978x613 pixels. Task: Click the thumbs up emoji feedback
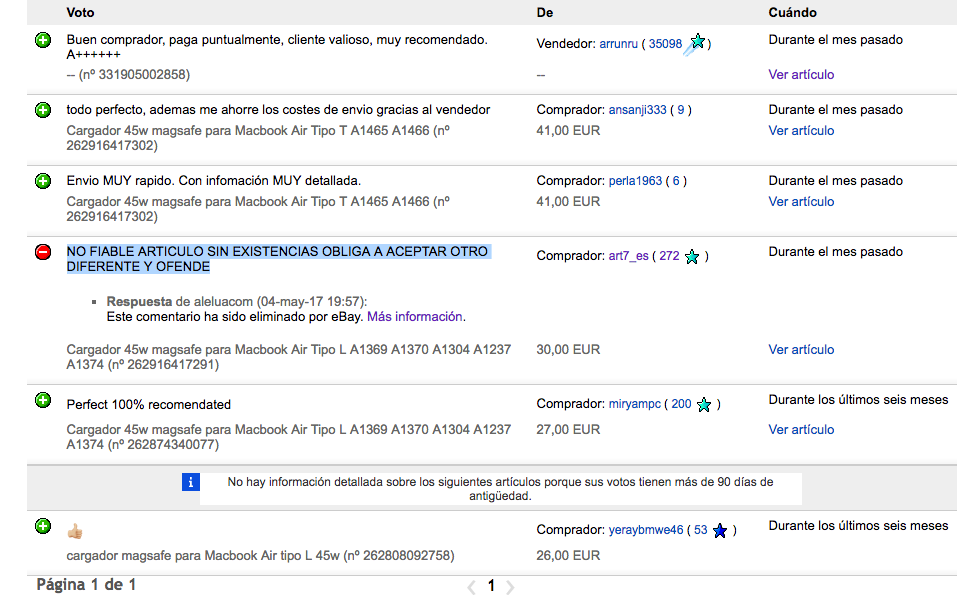tap(75, 530)
